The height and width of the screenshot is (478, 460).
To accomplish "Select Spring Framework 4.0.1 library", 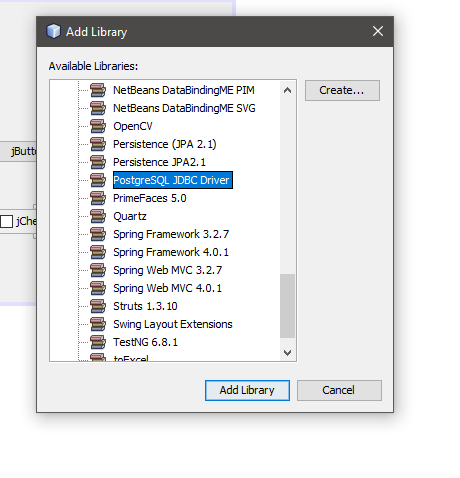I will pos(171,252).
